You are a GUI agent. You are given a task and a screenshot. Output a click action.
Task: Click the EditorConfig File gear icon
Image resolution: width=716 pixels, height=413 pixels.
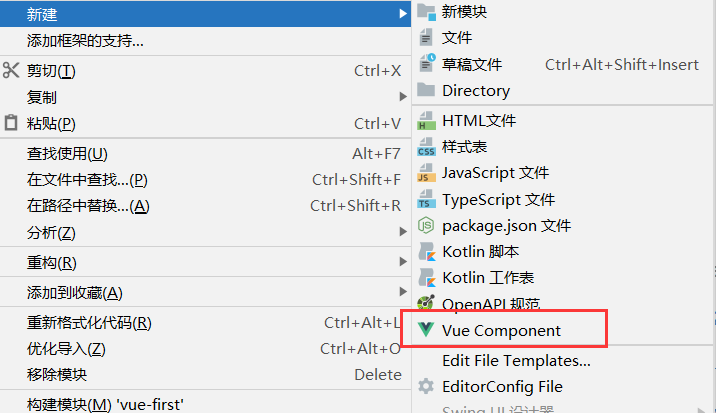point(426,387)
